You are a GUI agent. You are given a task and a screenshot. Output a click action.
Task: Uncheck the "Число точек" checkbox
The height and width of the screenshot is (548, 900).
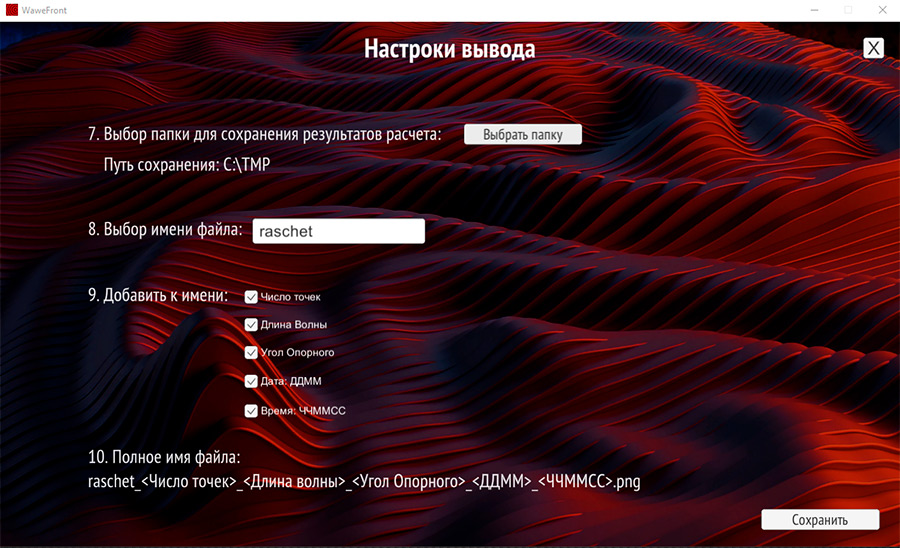(251, 297)
